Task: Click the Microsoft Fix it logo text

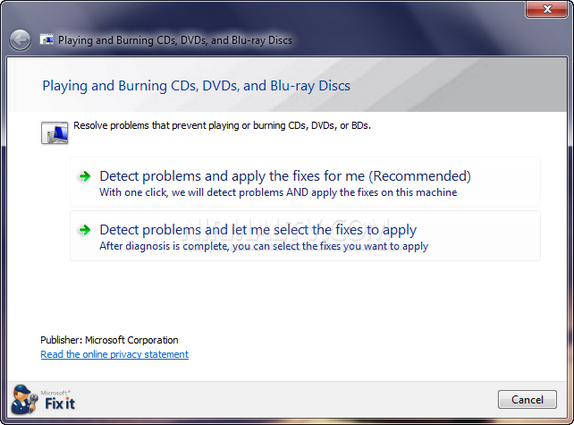Action: pyautogui.click(x=57, y=400)
